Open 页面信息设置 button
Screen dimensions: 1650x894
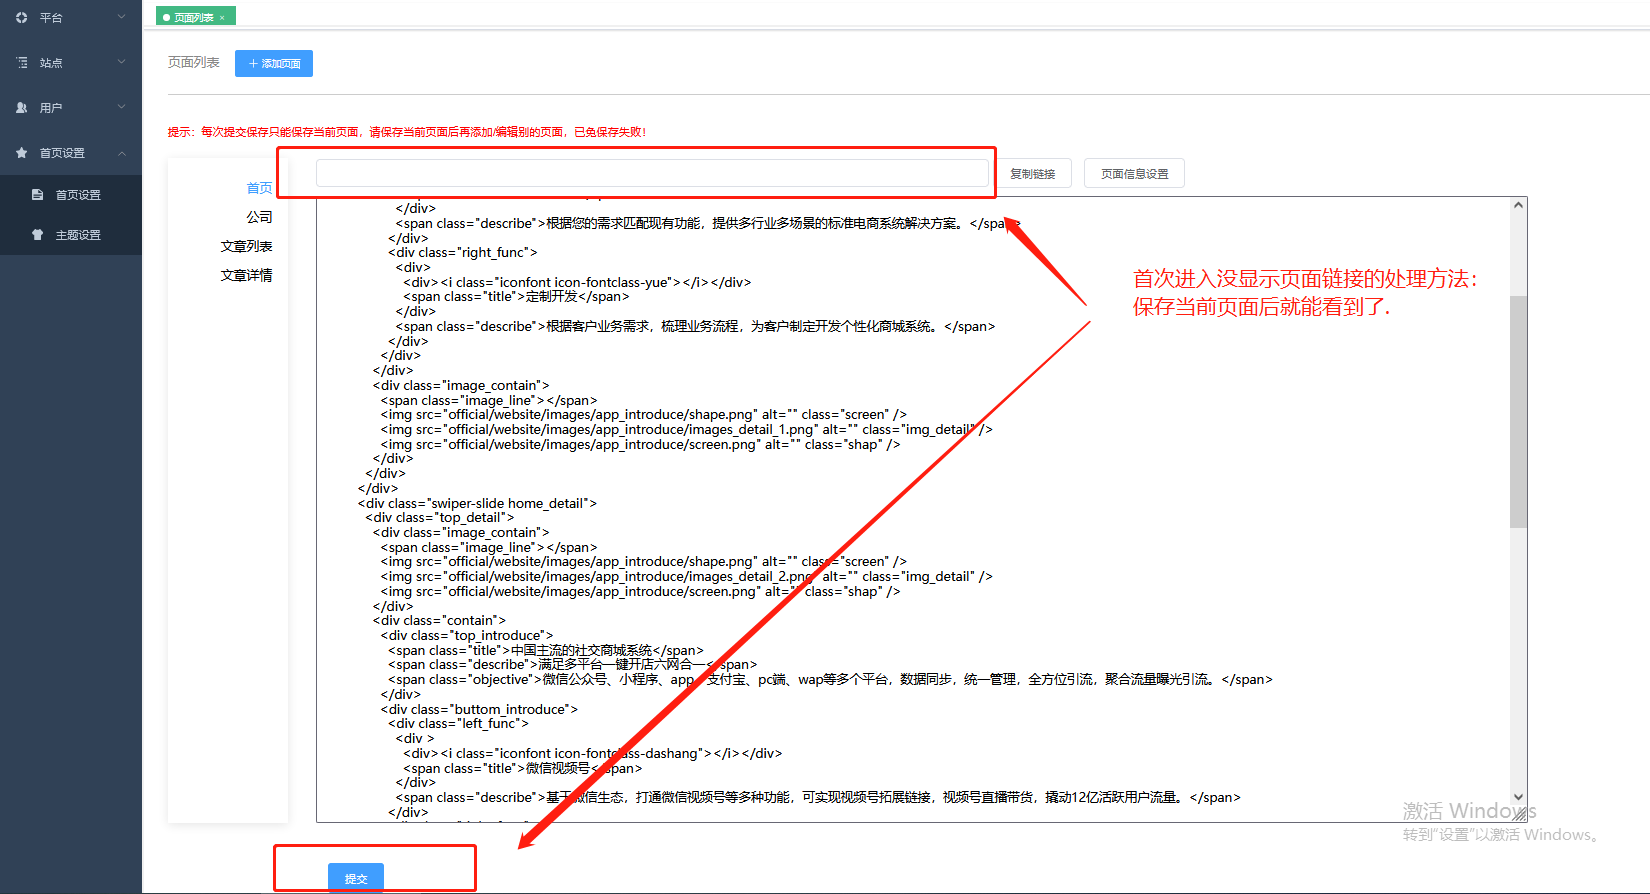coord(1134,174)
